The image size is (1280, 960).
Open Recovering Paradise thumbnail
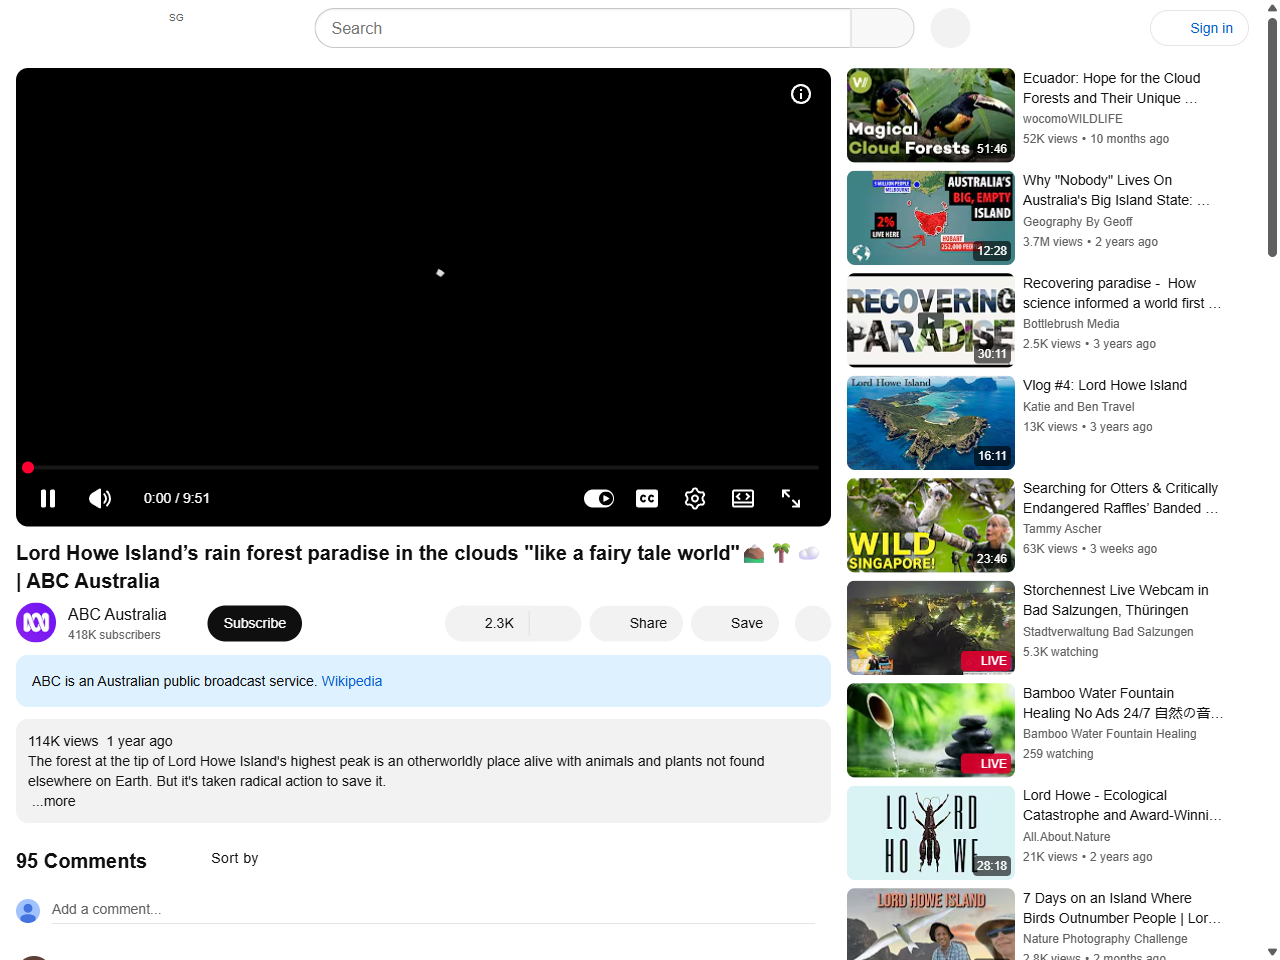[931, 320]
